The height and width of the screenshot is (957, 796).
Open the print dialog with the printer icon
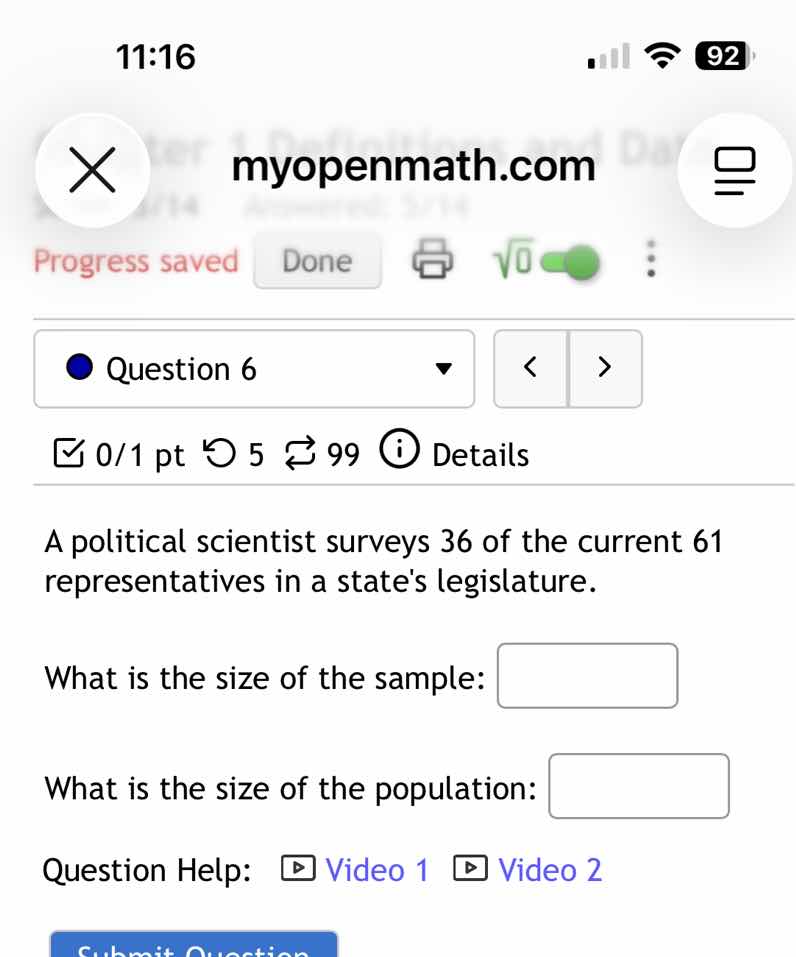click(x=432, y=260)
